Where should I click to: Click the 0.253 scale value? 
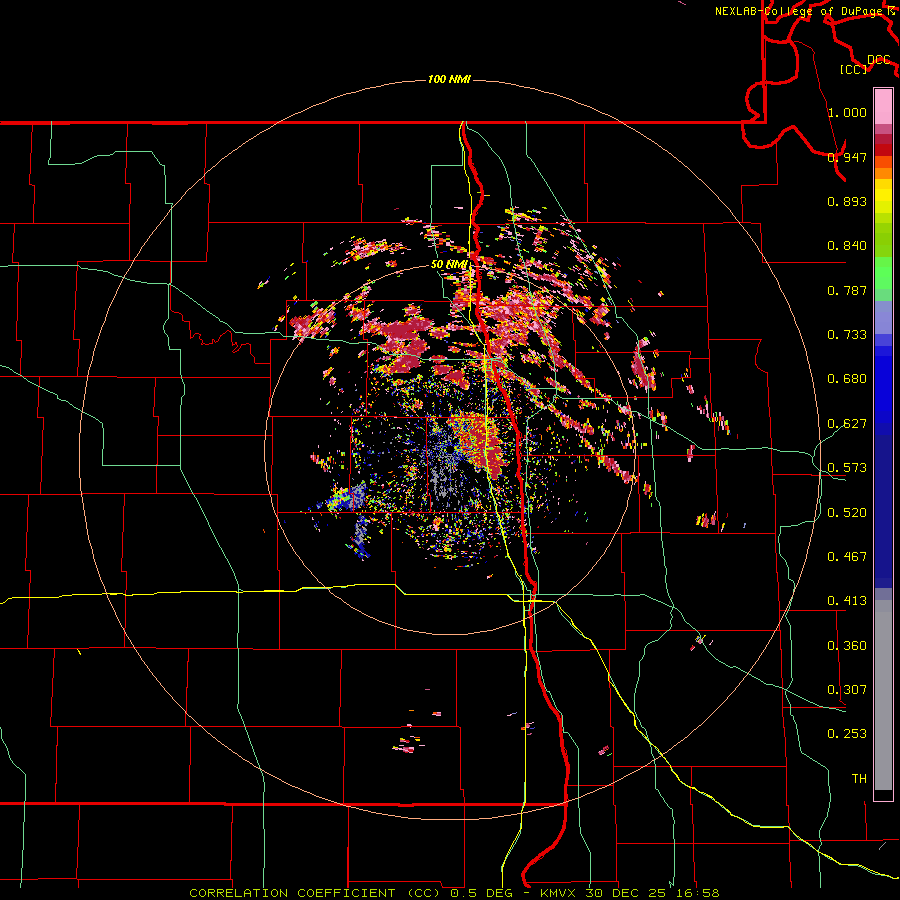(x=847, y=734)
